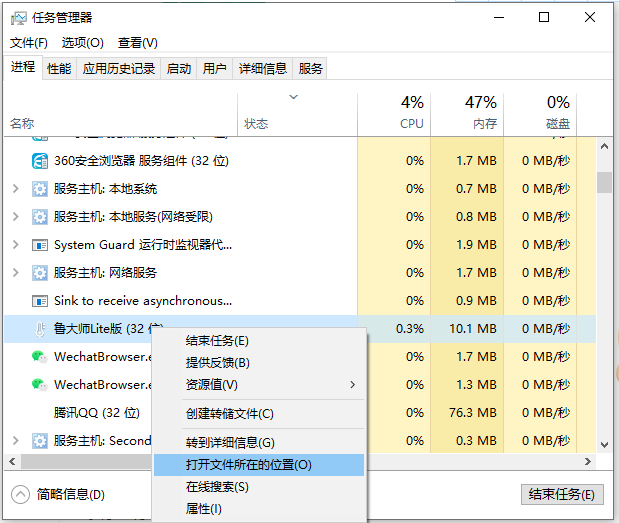Screen dimensions: 619x523
Task: Switch to the 性能 tab
Action: 59,68
